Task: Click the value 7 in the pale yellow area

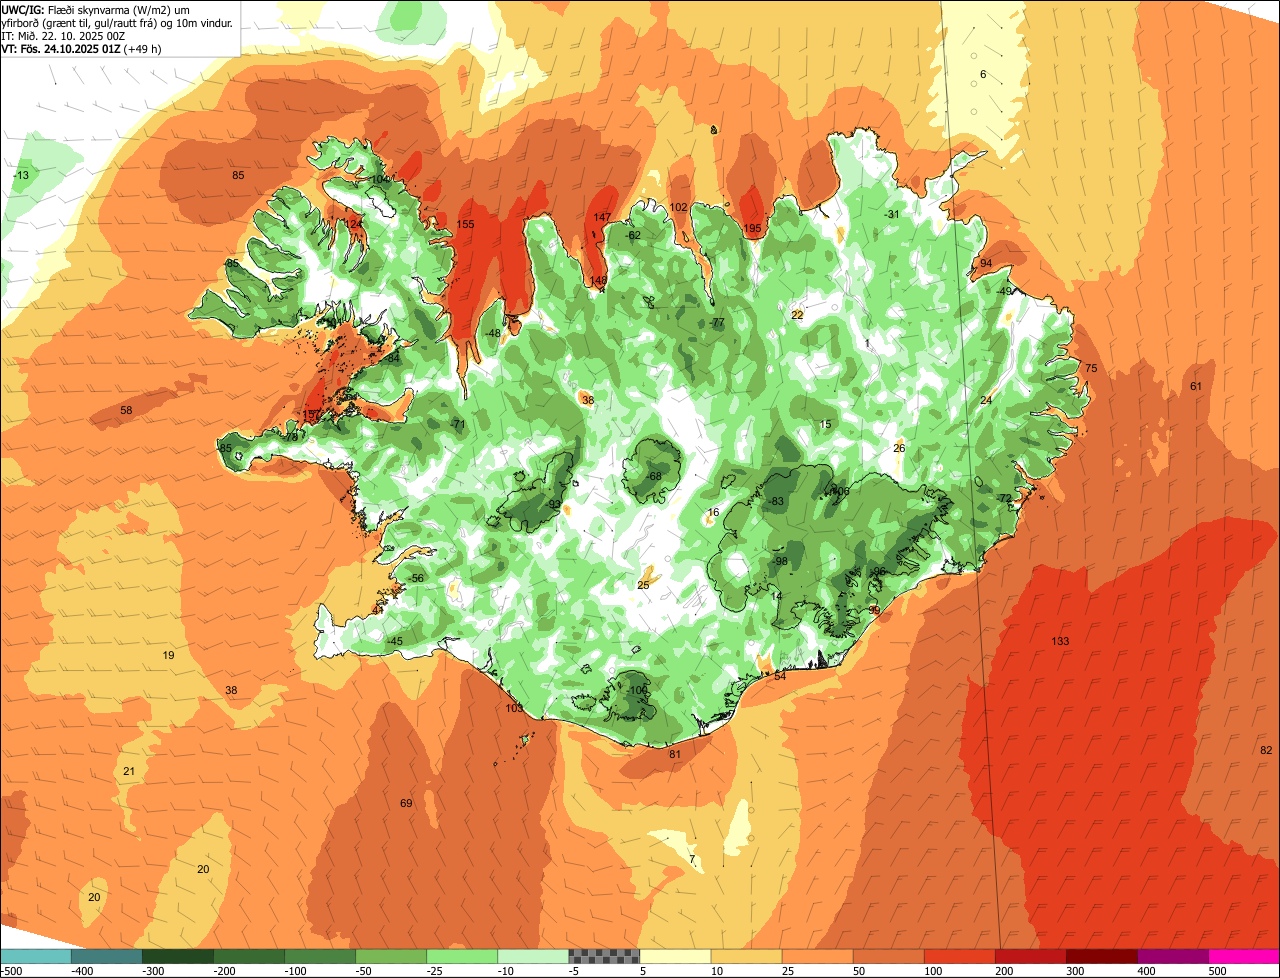Action: click(x=692, y=859)
